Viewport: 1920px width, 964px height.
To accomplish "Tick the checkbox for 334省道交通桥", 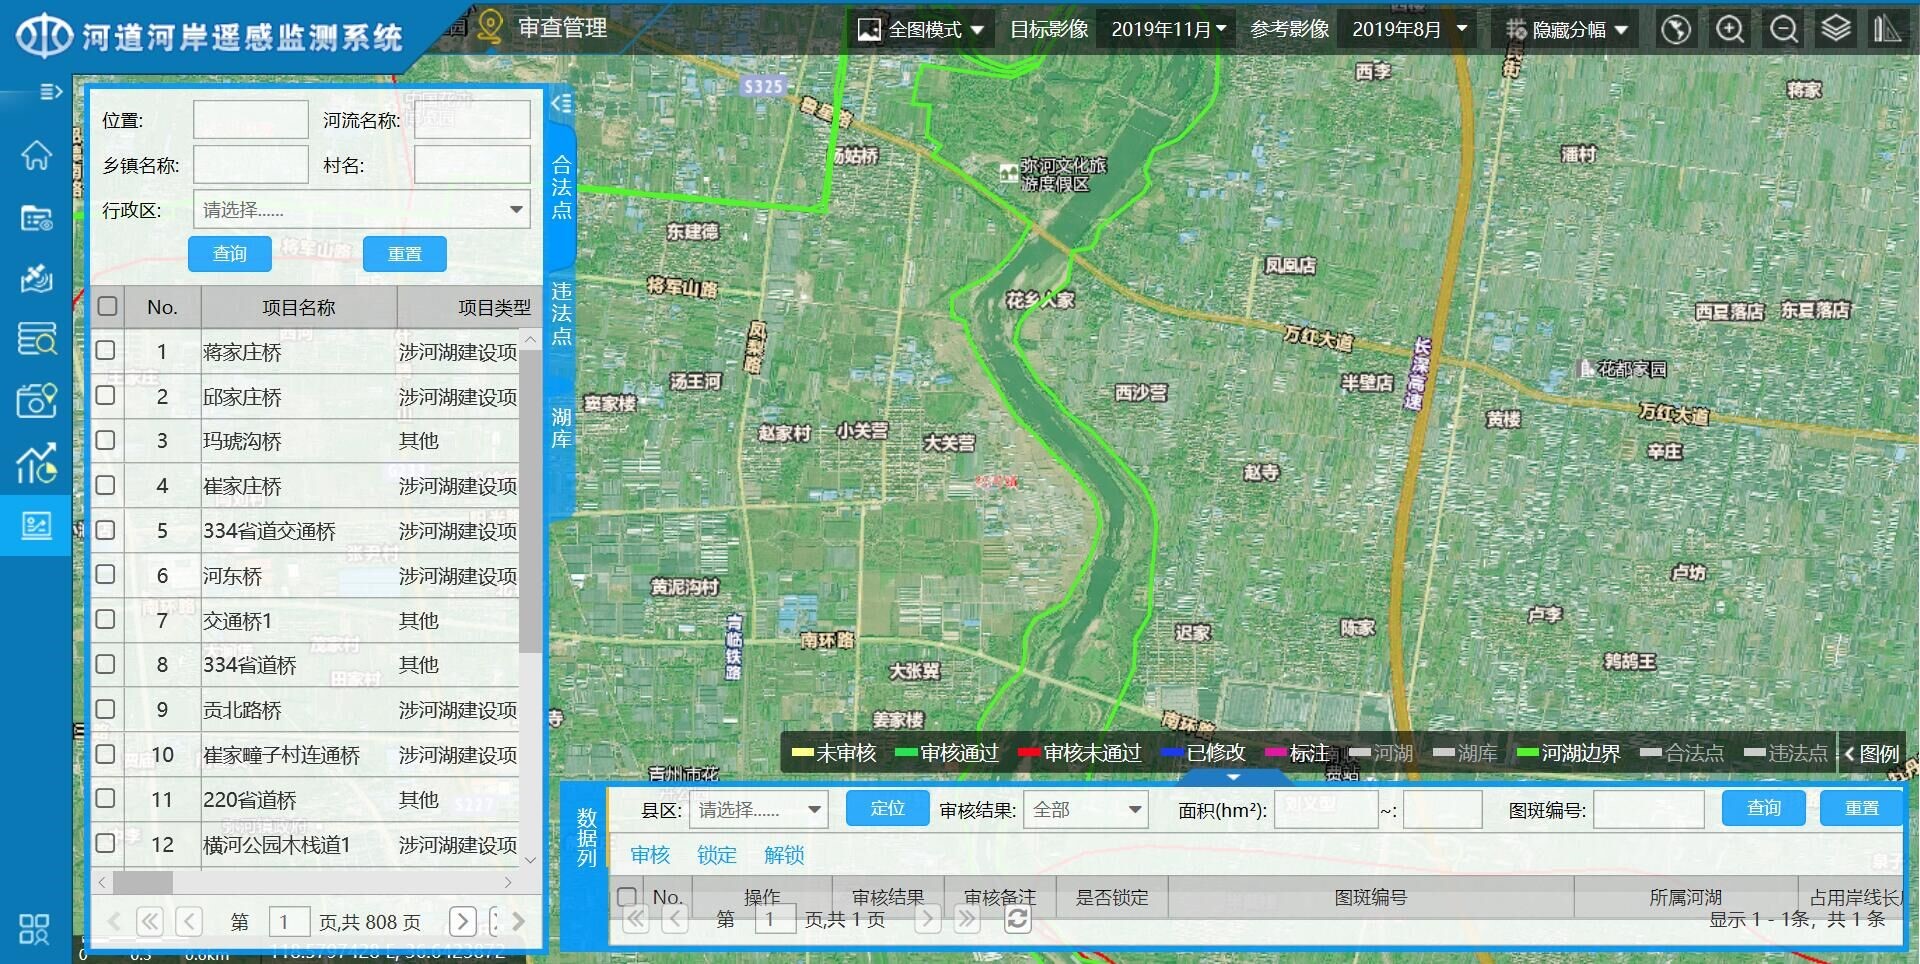I will point(106,530).
